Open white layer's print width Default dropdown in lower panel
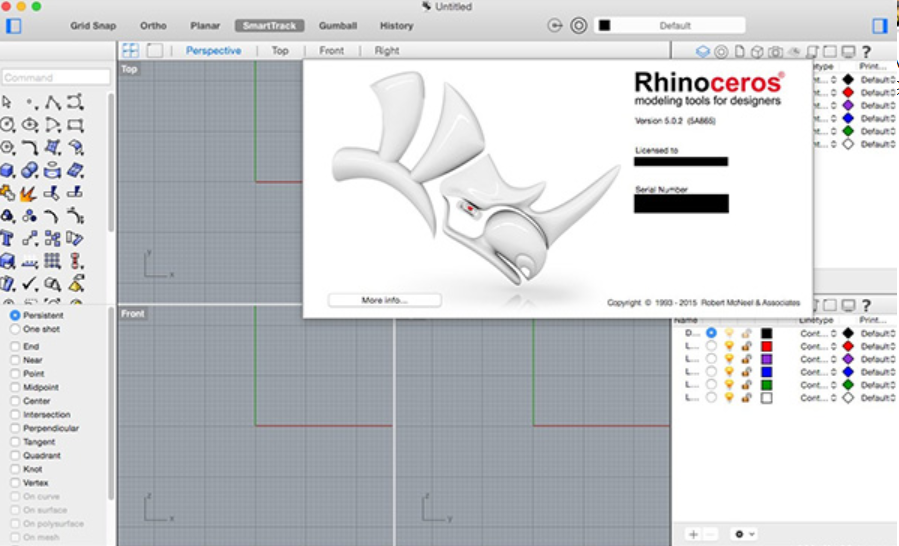 click(878, 397)
